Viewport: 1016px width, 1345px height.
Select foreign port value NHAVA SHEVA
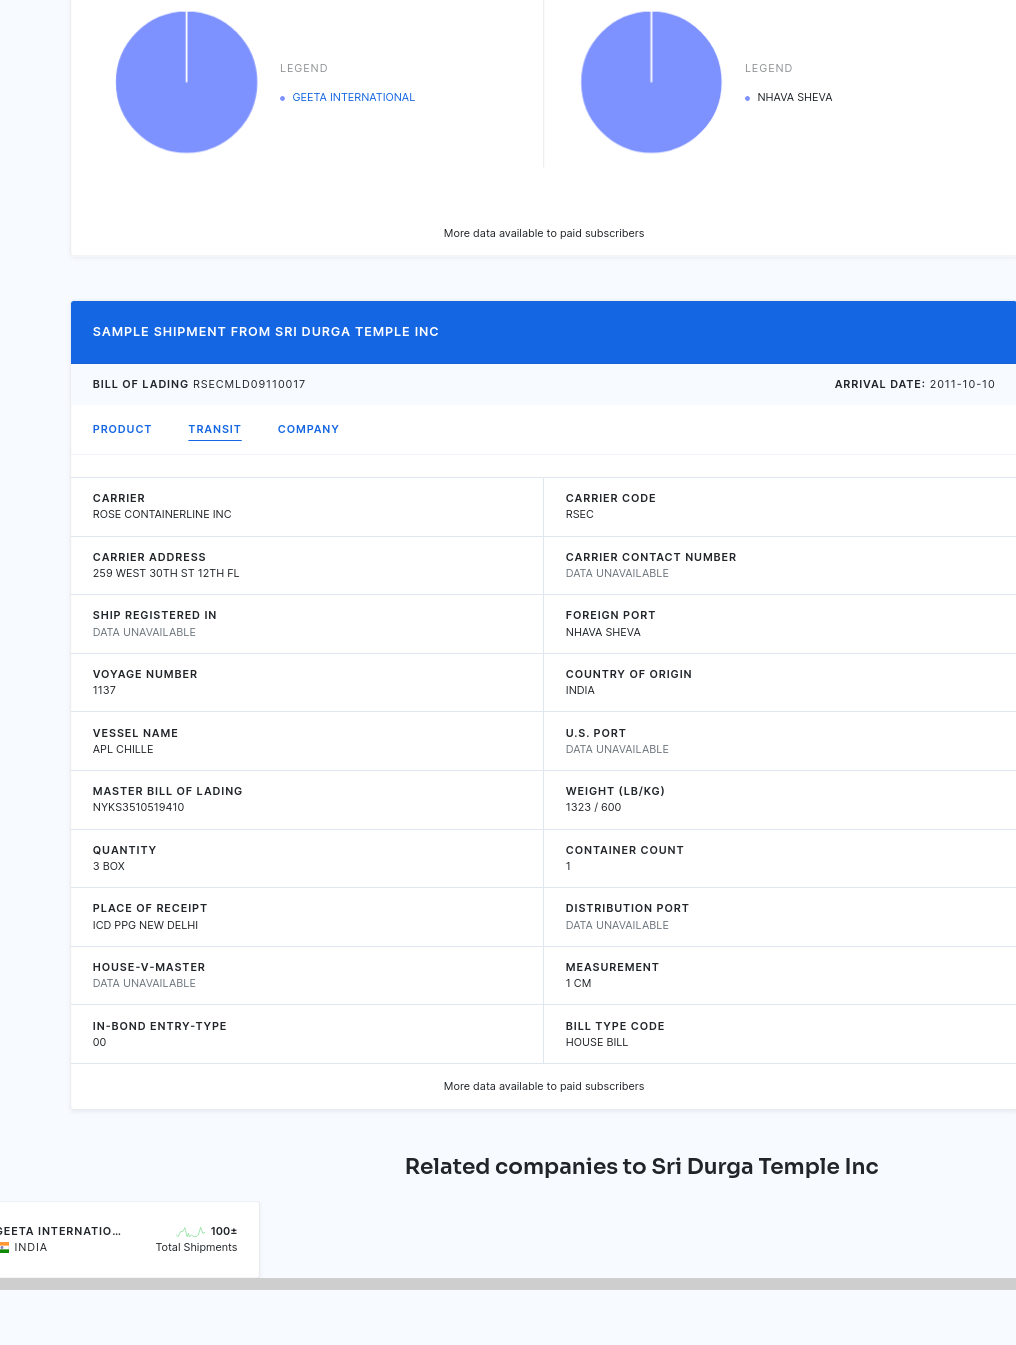(603, 632)
